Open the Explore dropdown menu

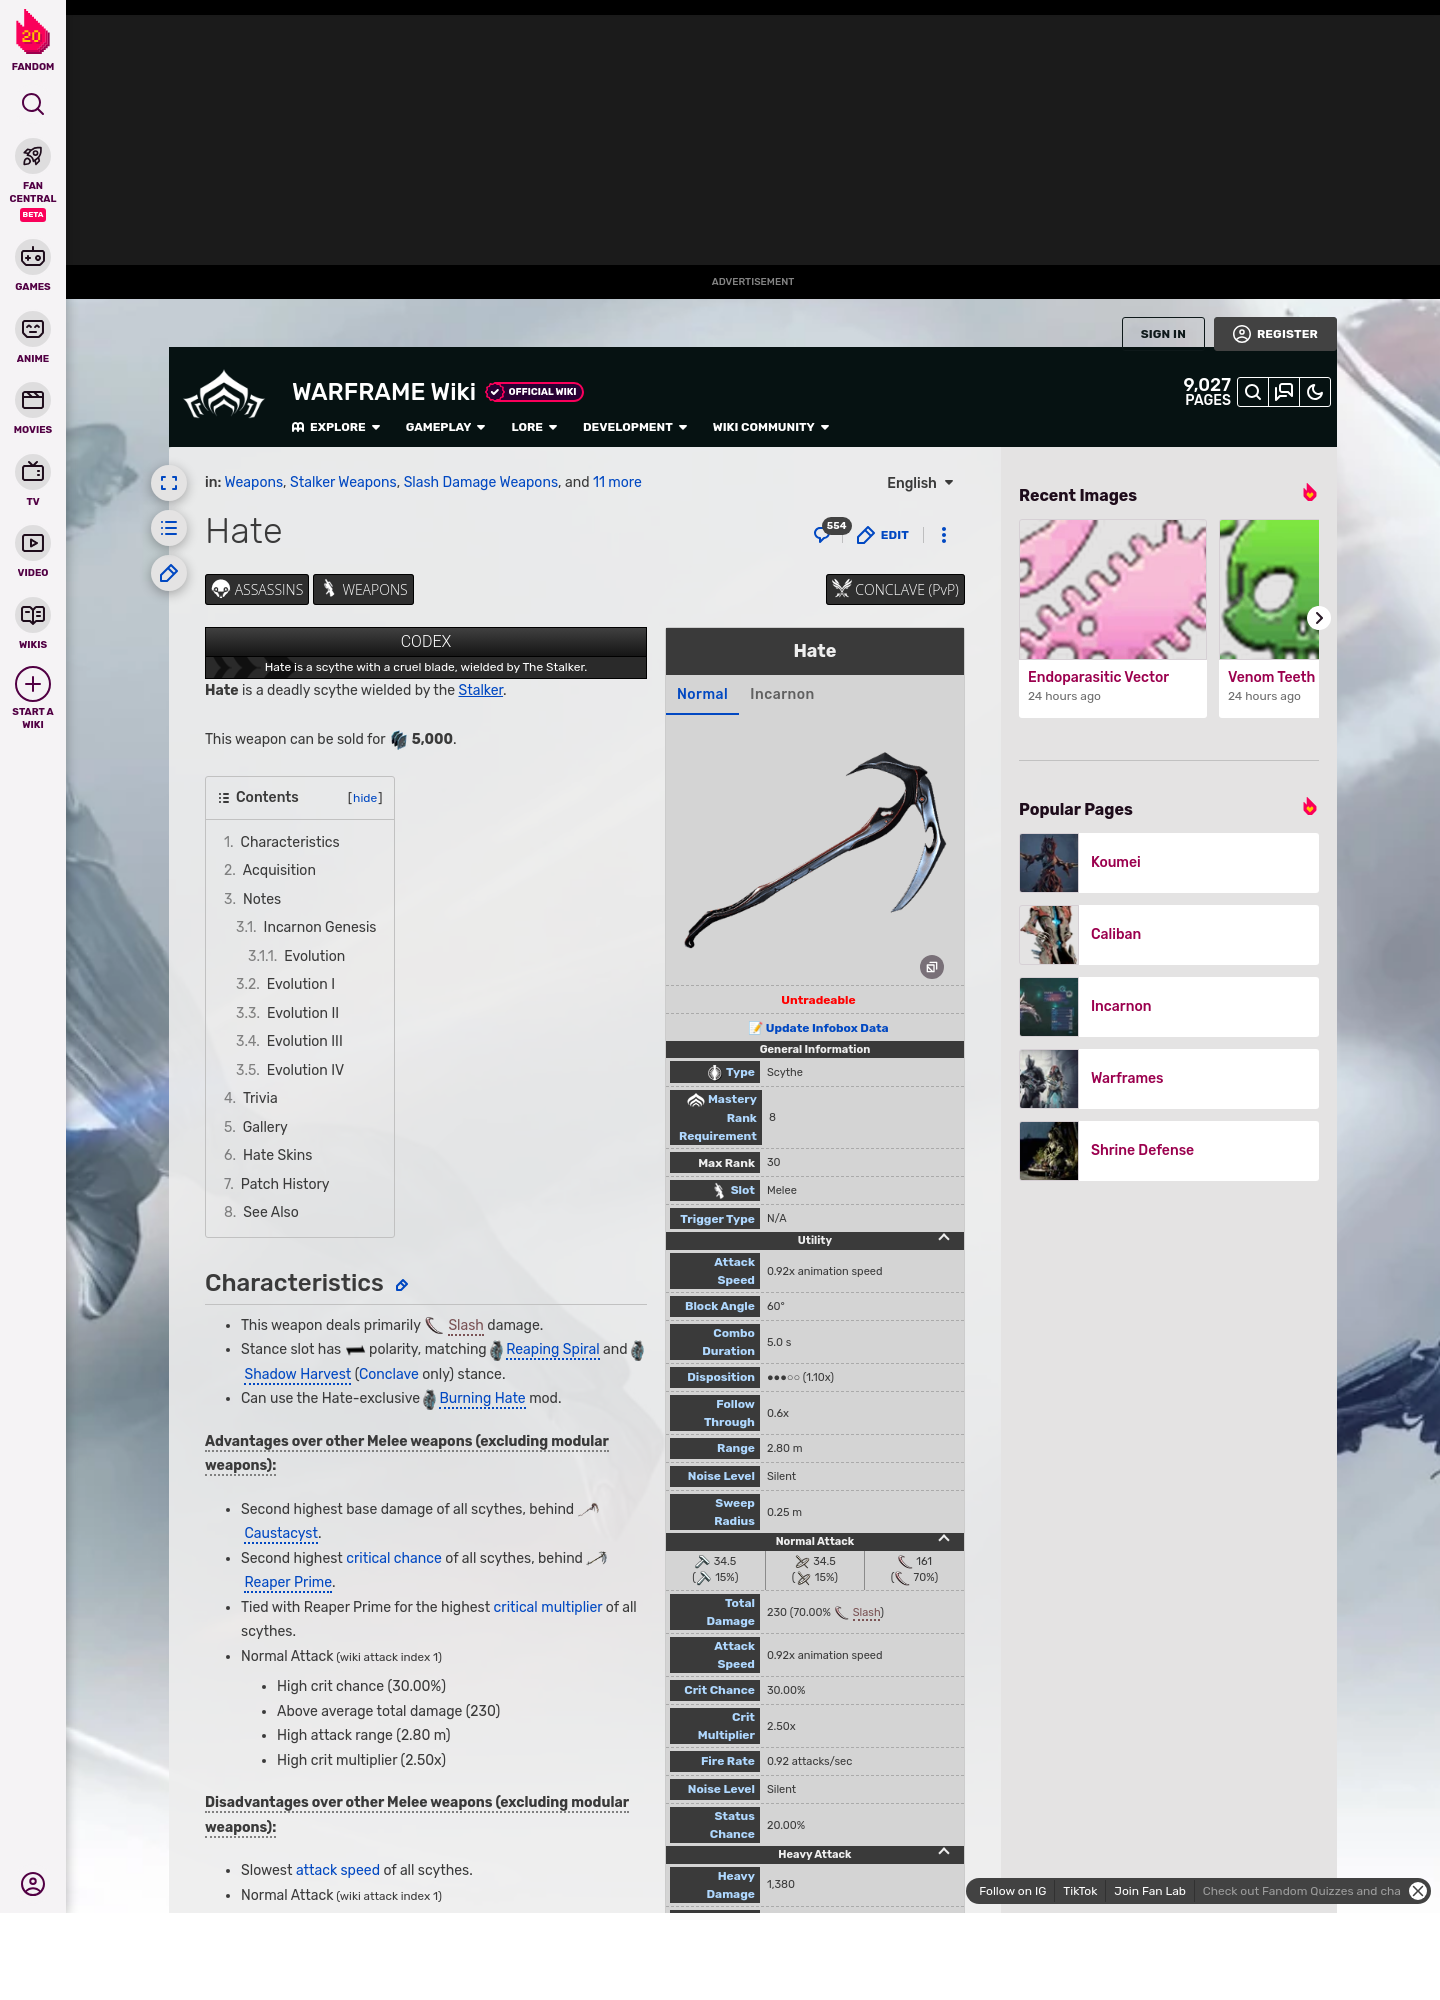coord(336,427)
